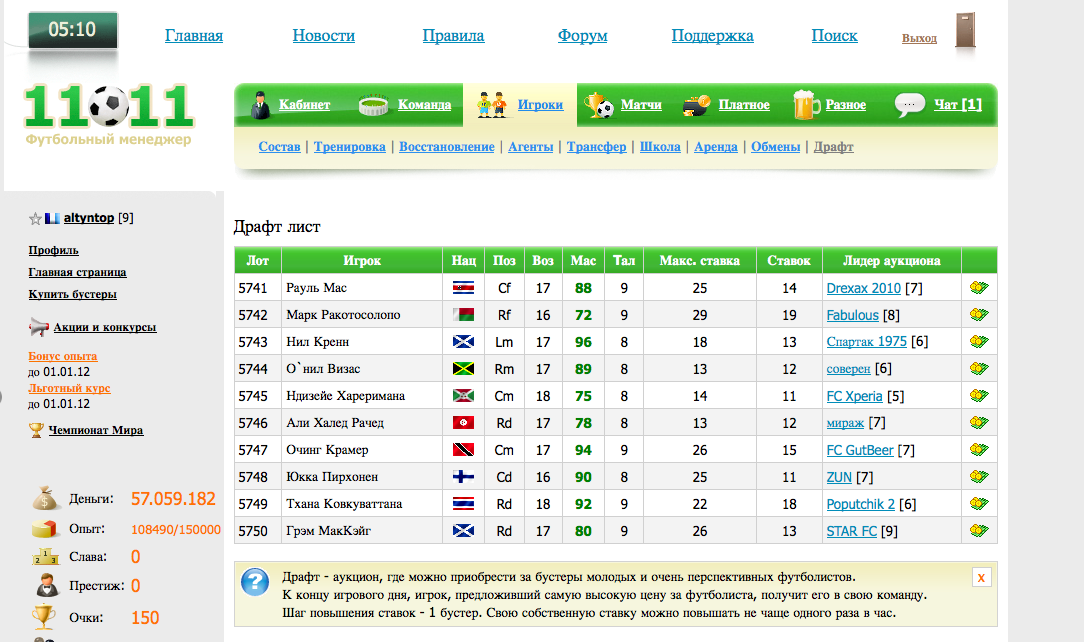This screenshot has height=642, width=1084.
Task: Open the Трансфер submenu link
Action: (x=597, y=147)
